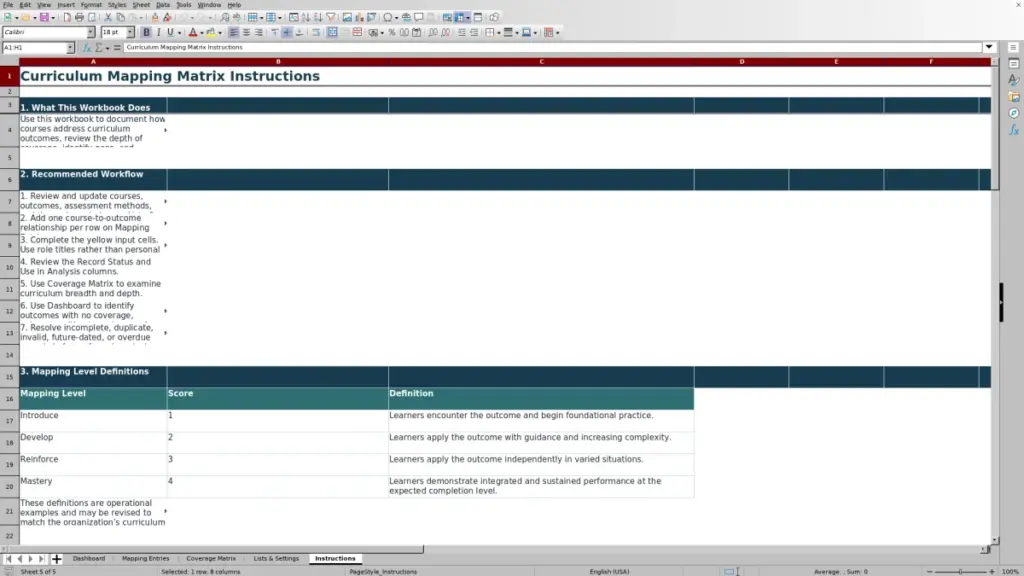Zoom in plus button

click(991, 571)
